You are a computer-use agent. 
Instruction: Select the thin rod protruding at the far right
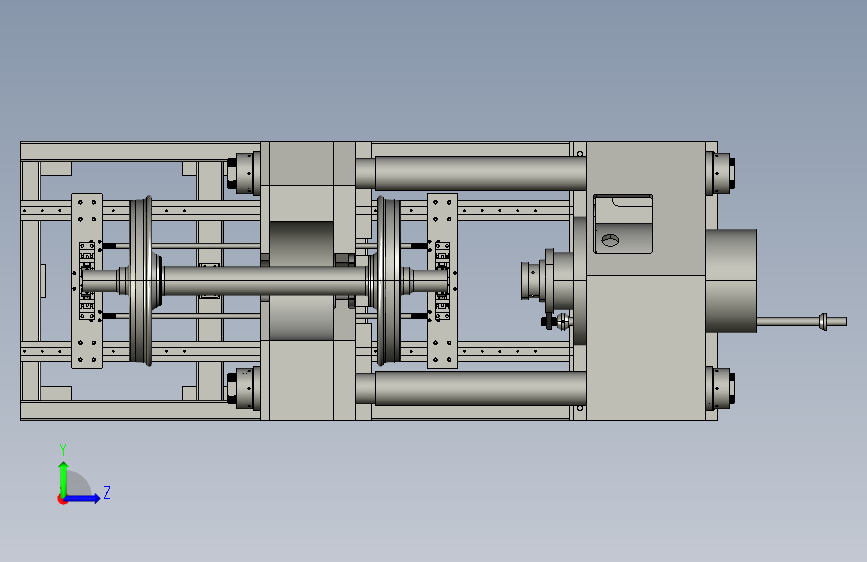(x=801, y=321)
